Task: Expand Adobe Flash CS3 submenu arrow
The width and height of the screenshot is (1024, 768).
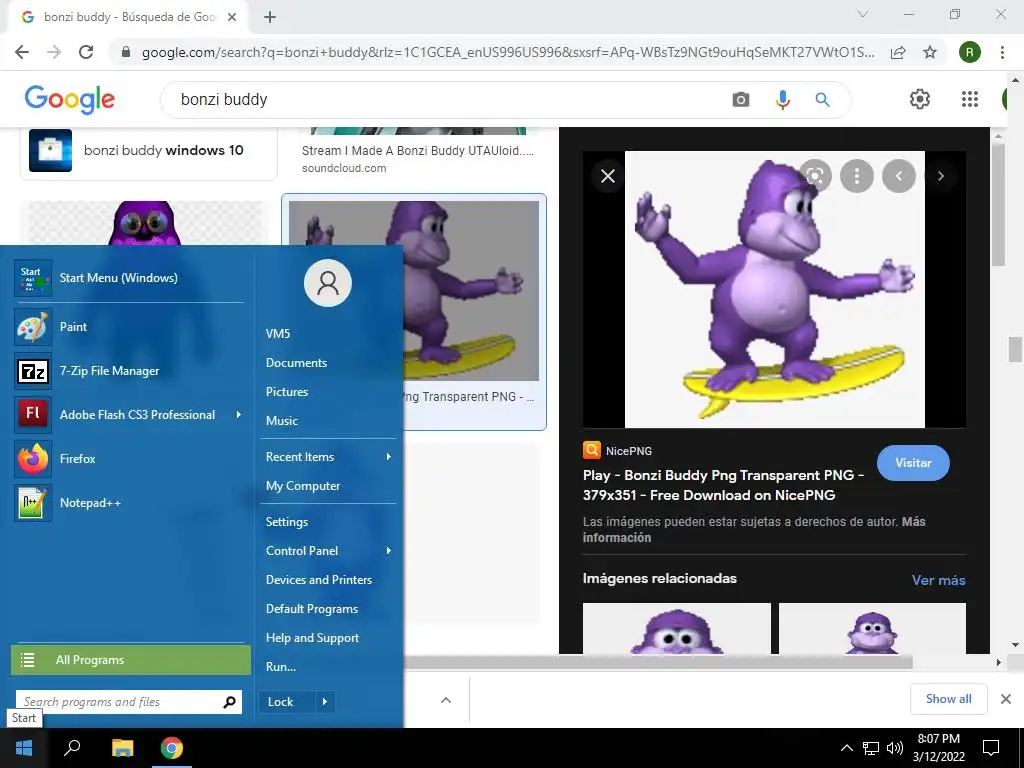Action: click(238, 415)
